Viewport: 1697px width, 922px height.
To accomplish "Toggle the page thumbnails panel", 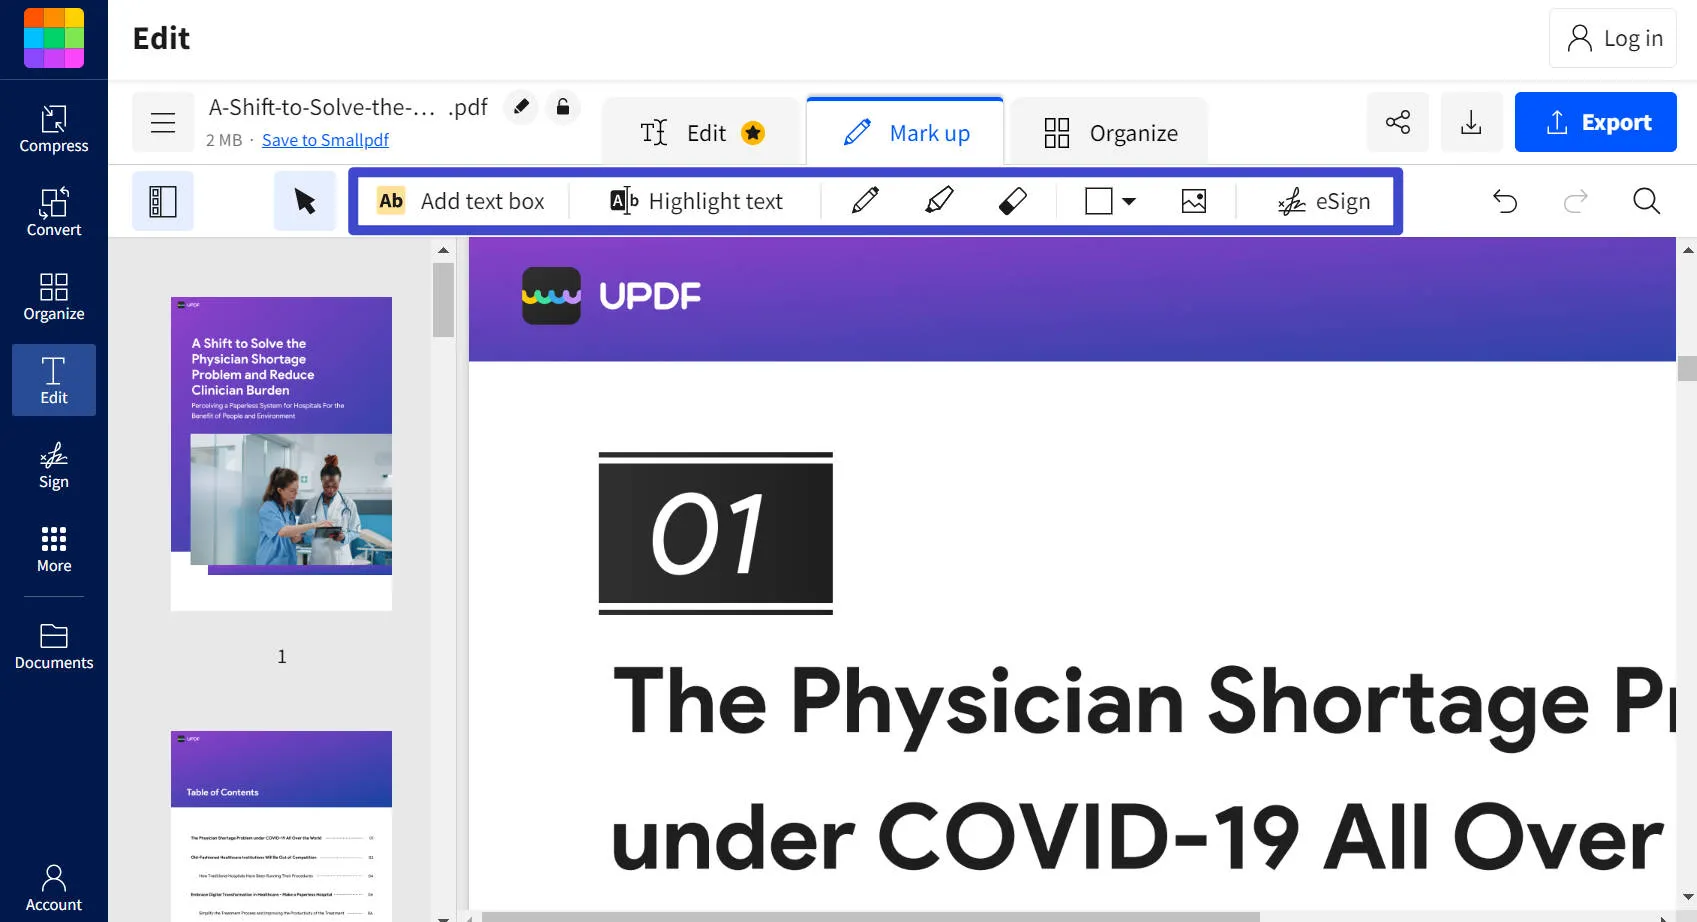I will 162,200.
